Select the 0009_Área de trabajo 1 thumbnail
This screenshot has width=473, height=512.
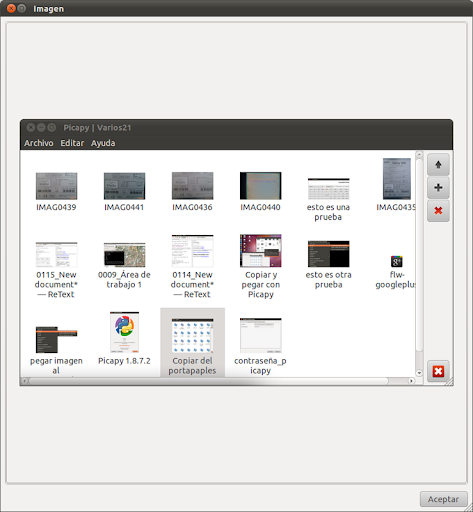tap(124, 255)
